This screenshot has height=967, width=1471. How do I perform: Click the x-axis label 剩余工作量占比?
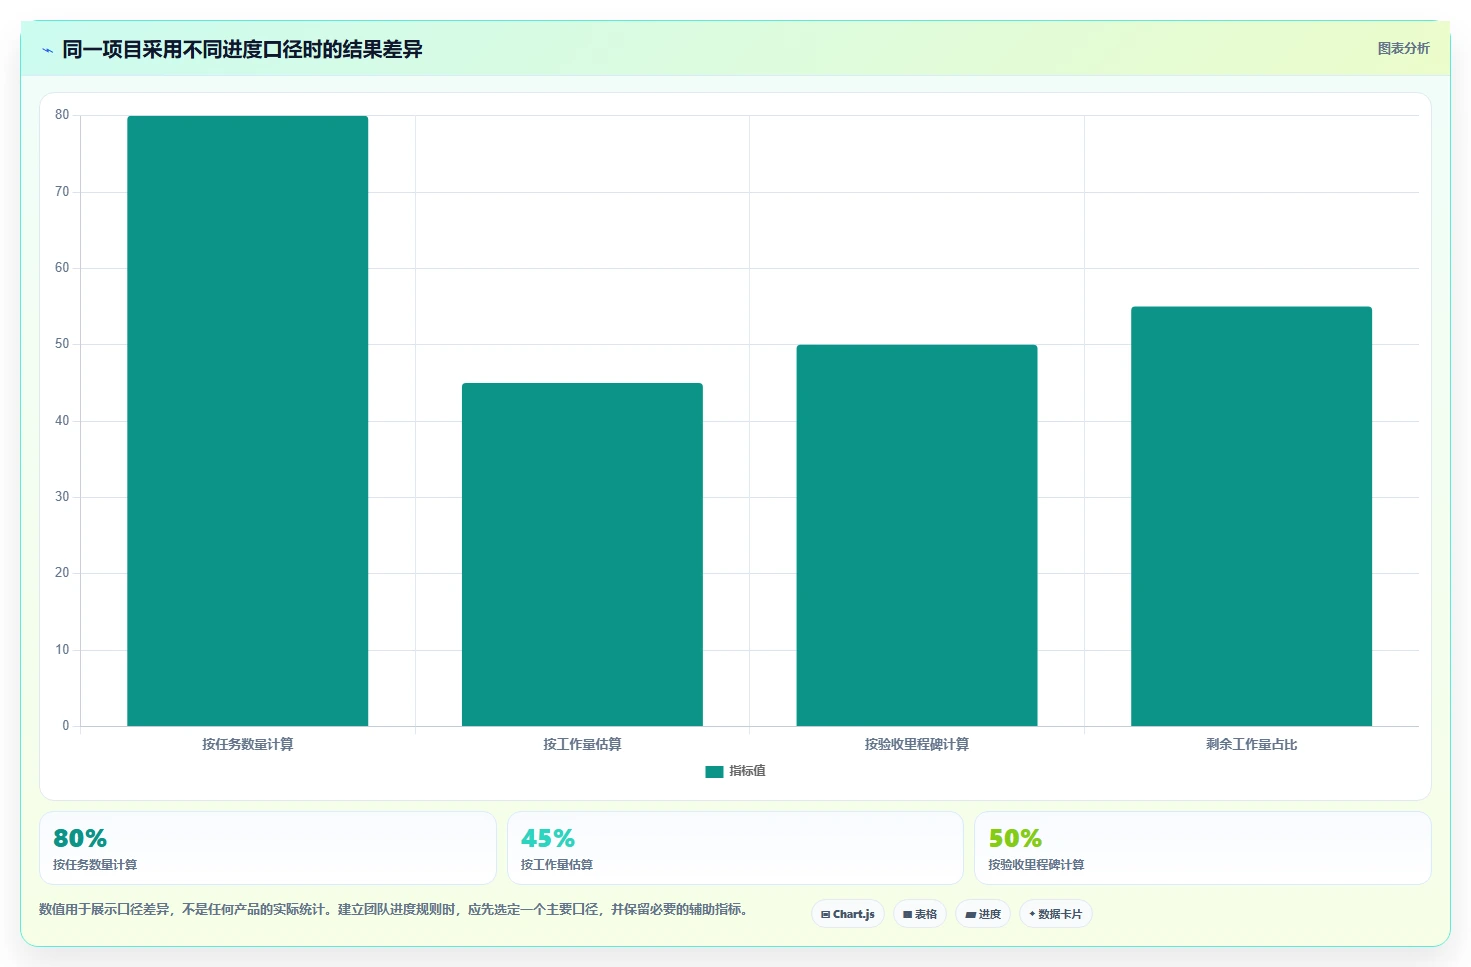[1251, 744]
